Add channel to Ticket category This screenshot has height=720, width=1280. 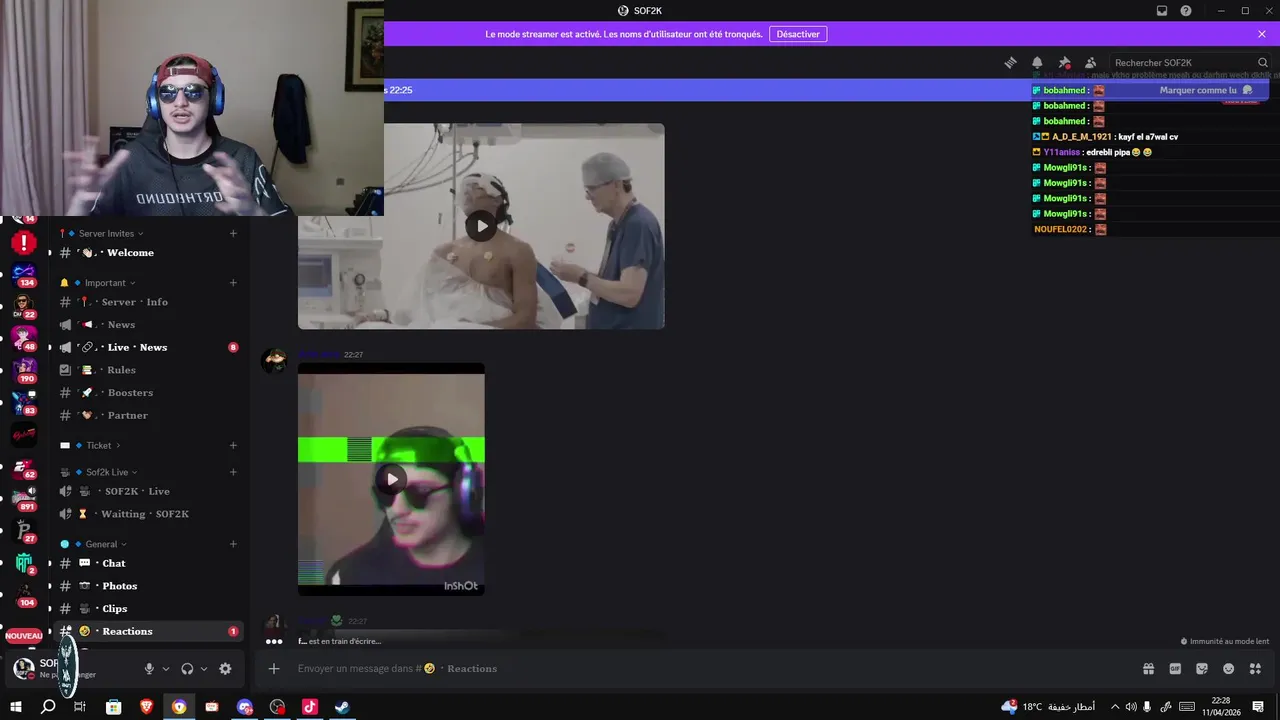click(233, 446)
